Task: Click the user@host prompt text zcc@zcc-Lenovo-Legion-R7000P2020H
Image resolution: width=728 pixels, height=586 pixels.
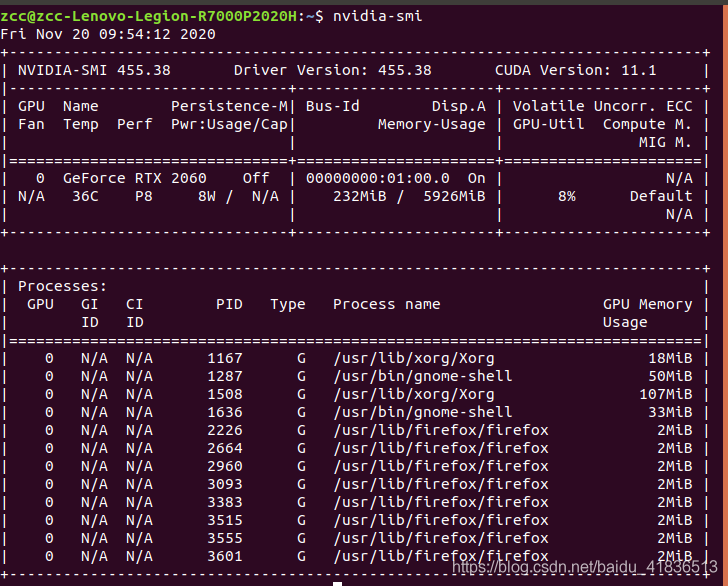Action: click(x=149, y=16)
